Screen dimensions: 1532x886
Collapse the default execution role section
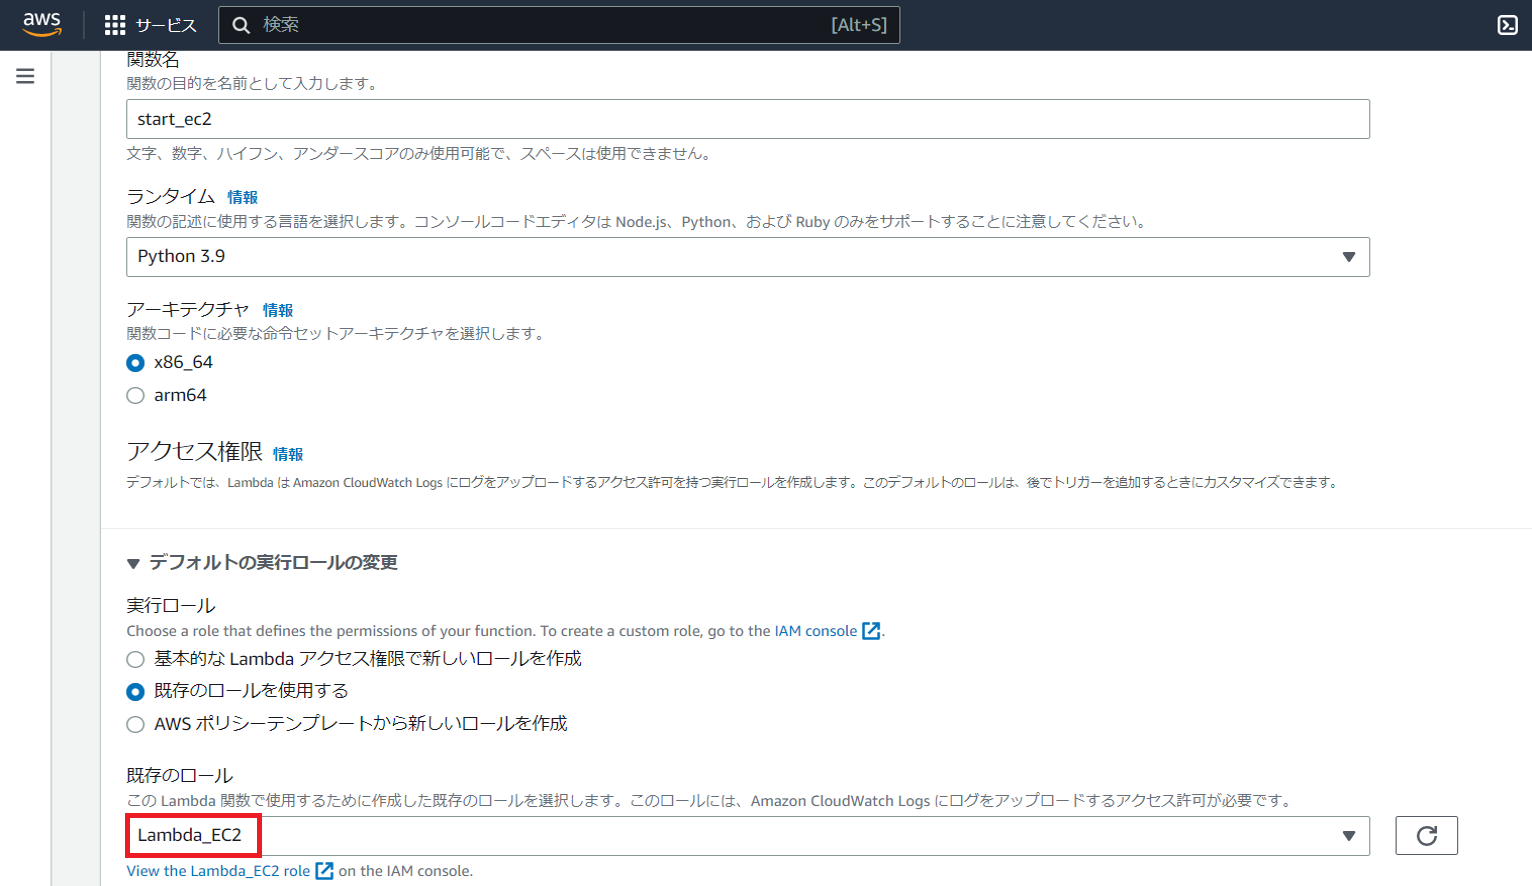tap(133, 564)
